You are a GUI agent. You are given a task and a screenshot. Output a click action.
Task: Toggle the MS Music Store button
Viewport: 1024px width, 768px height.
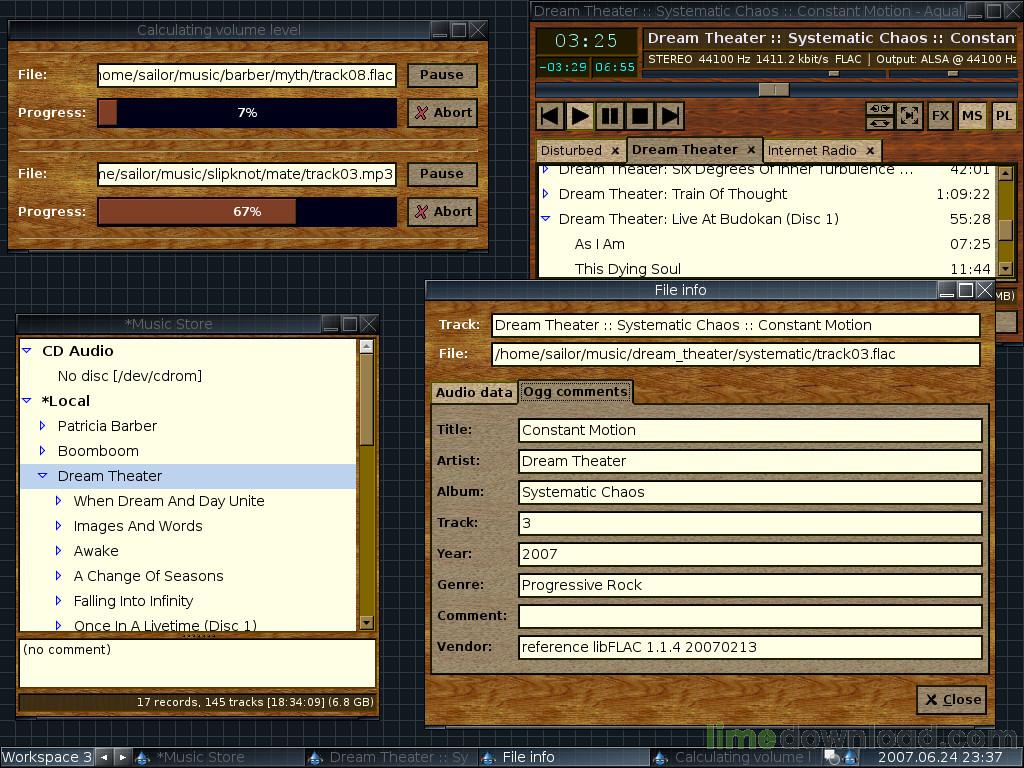pos(972,116)
